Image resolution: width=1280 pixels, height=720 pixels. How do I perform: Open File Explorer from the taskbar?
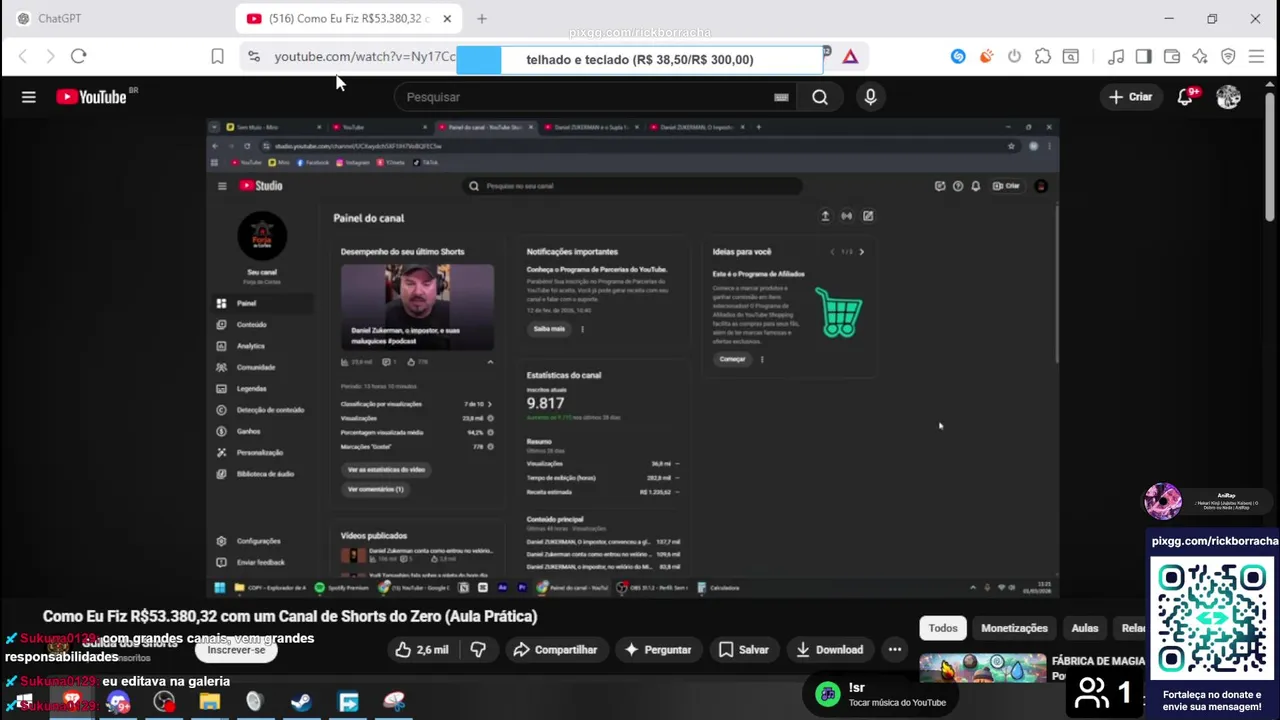pyautogui.click(x=209, y=703)
